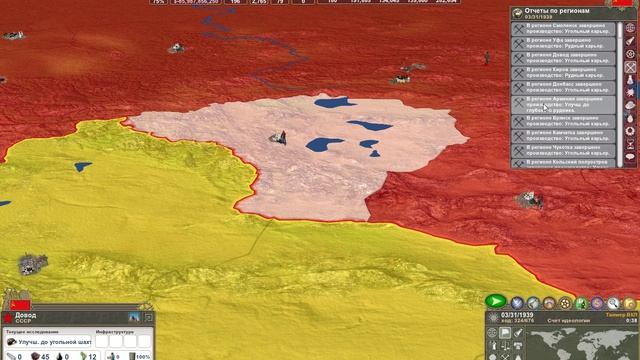The width and height of the screenshot is (640, 360).
Task: Click the Брянск coal quarry report
Action: 563,122
